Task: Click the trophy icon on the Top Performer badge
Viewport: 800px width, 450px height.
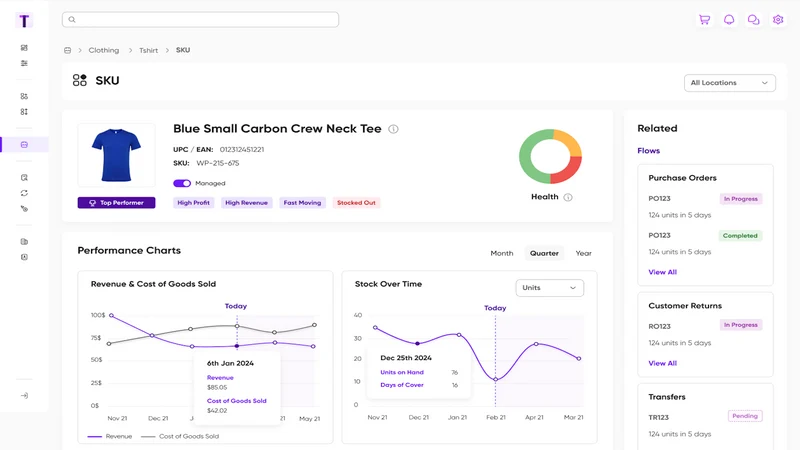Action: coord(93,203)
